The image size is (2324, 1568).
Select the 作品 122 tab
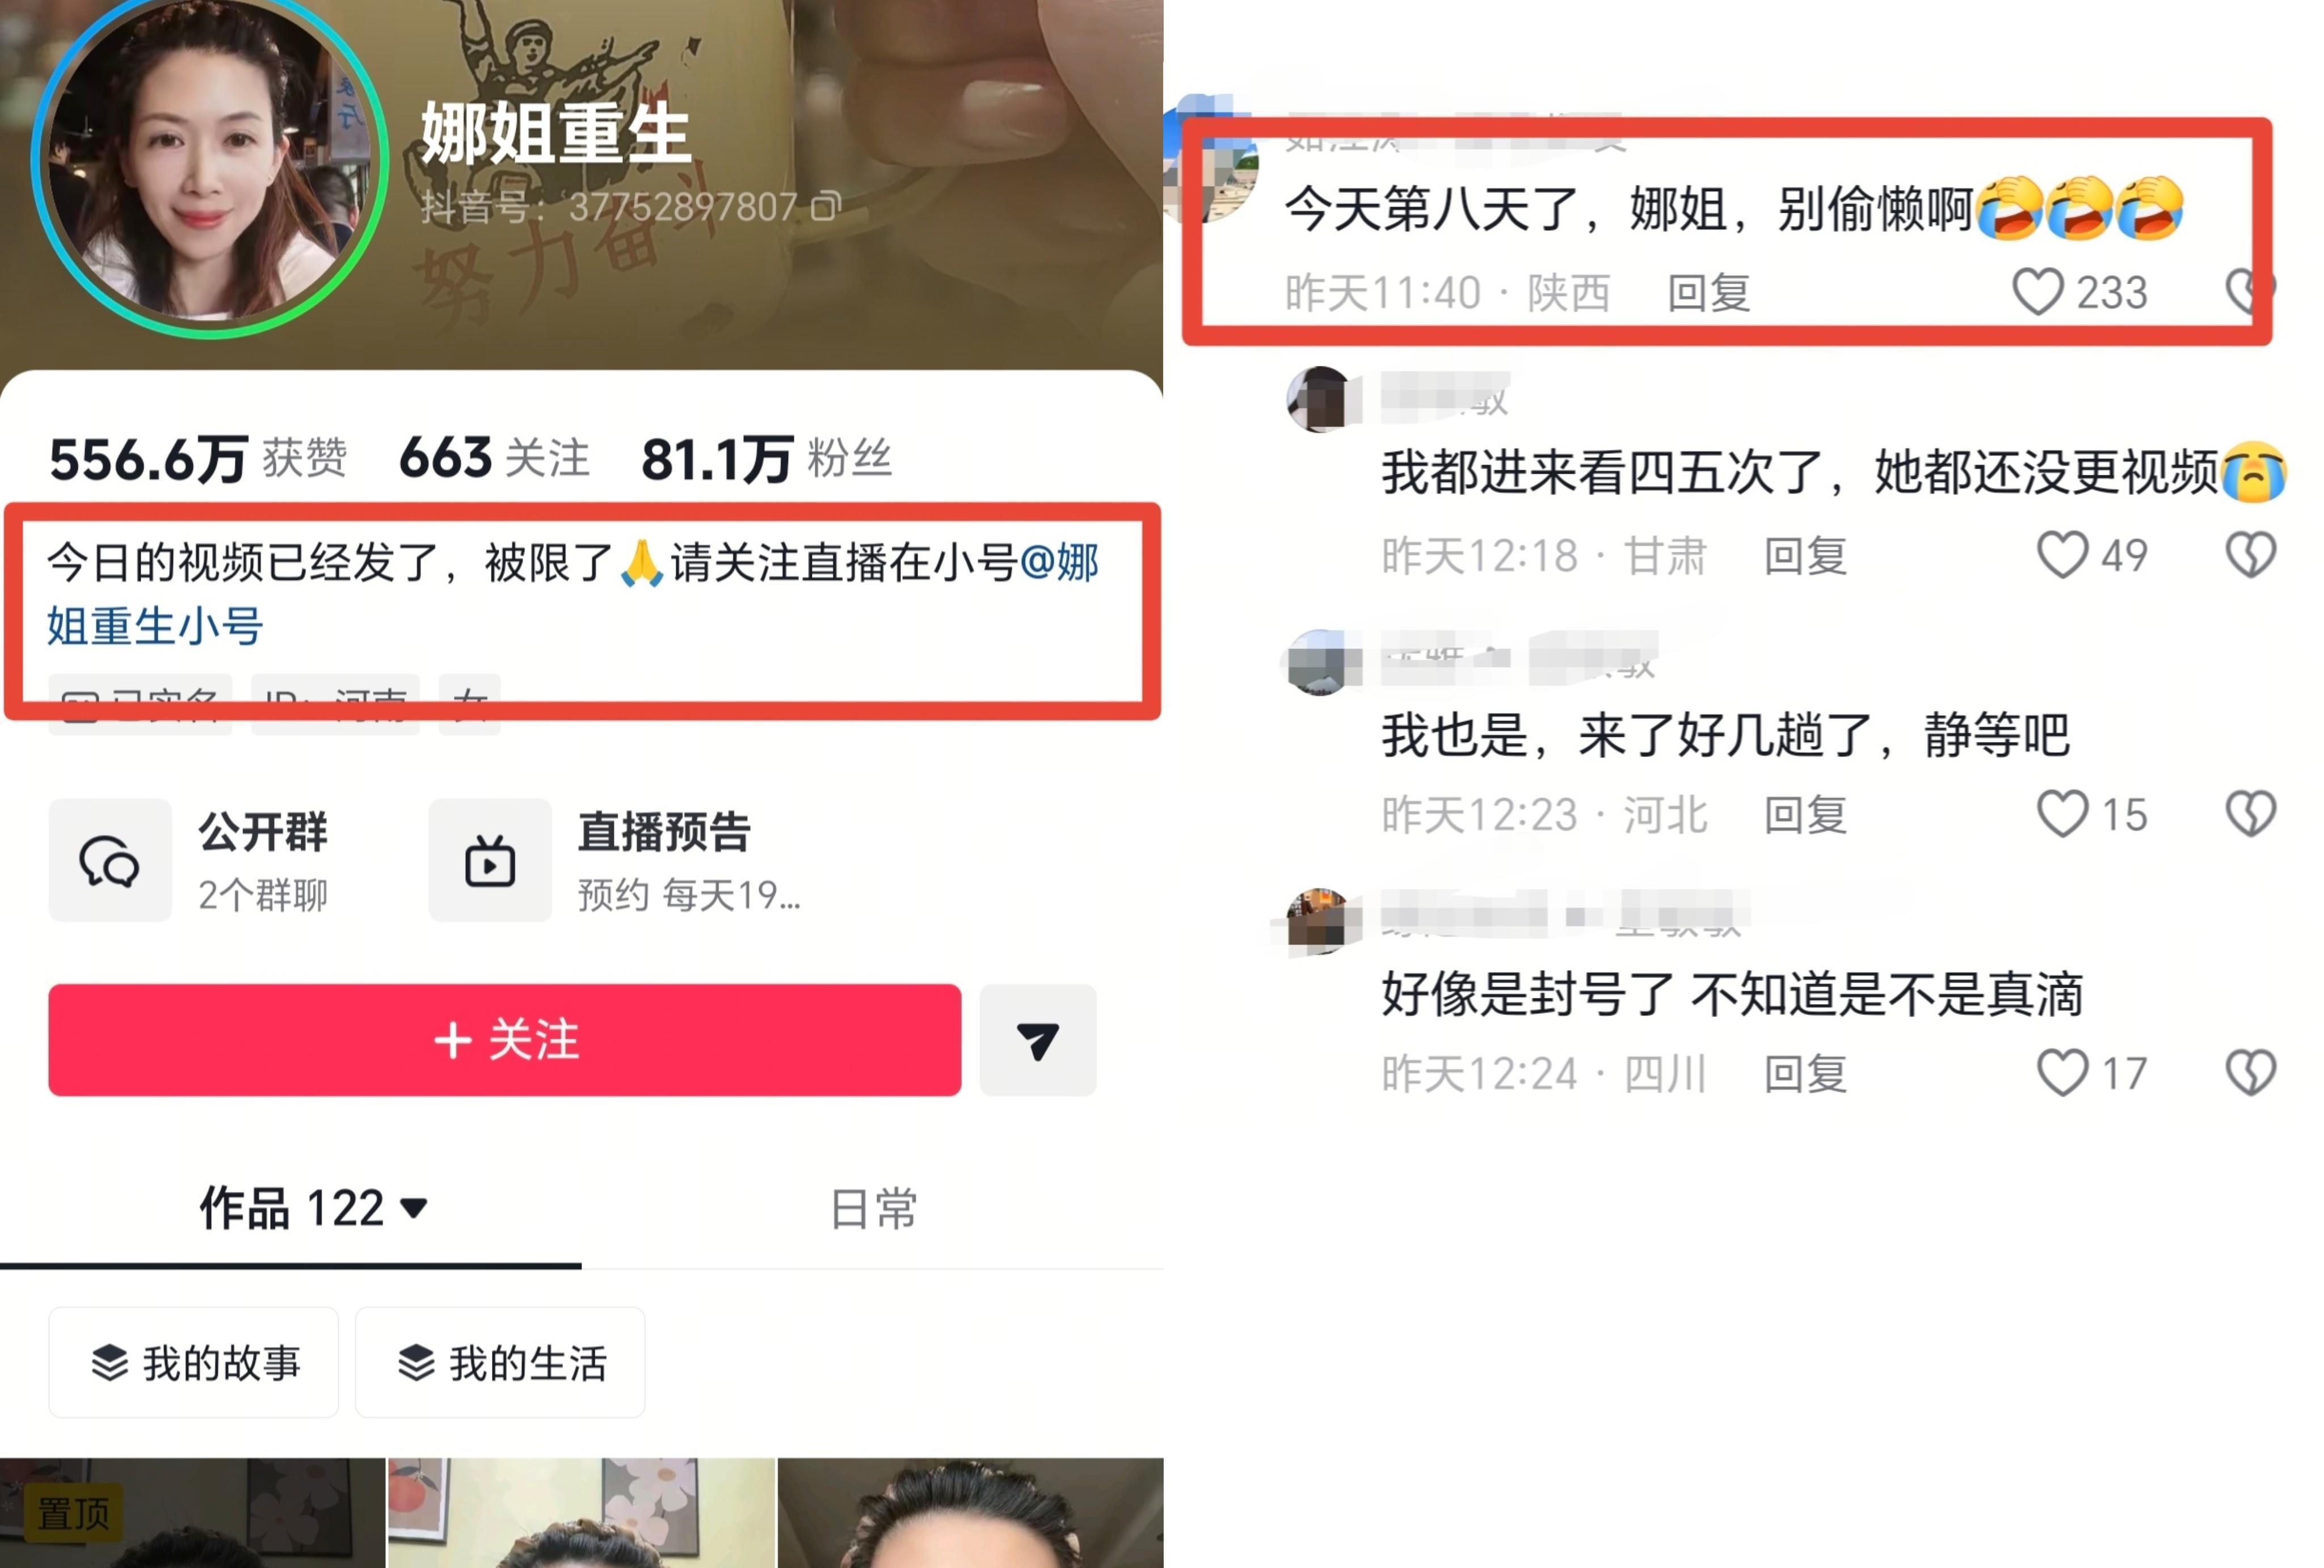point(291,1208)
